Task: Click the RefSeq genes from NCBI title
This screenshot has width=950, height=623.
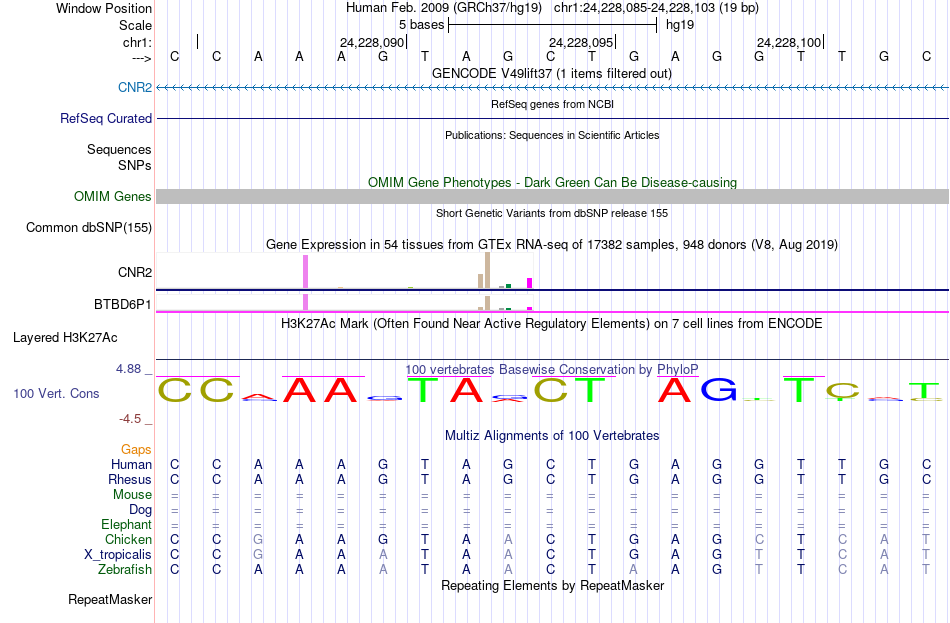Action: click(x=552, y=104)
